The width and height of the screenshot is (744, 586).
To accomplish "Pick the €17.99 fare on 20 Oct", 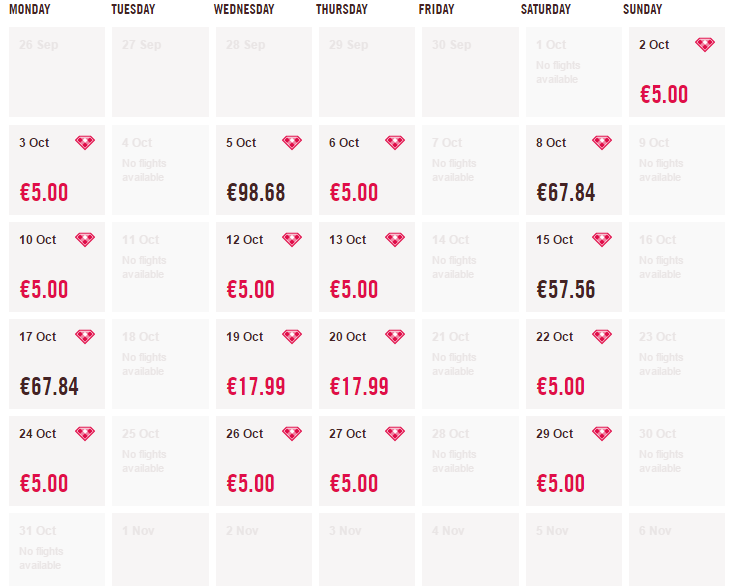I will 359,386.
